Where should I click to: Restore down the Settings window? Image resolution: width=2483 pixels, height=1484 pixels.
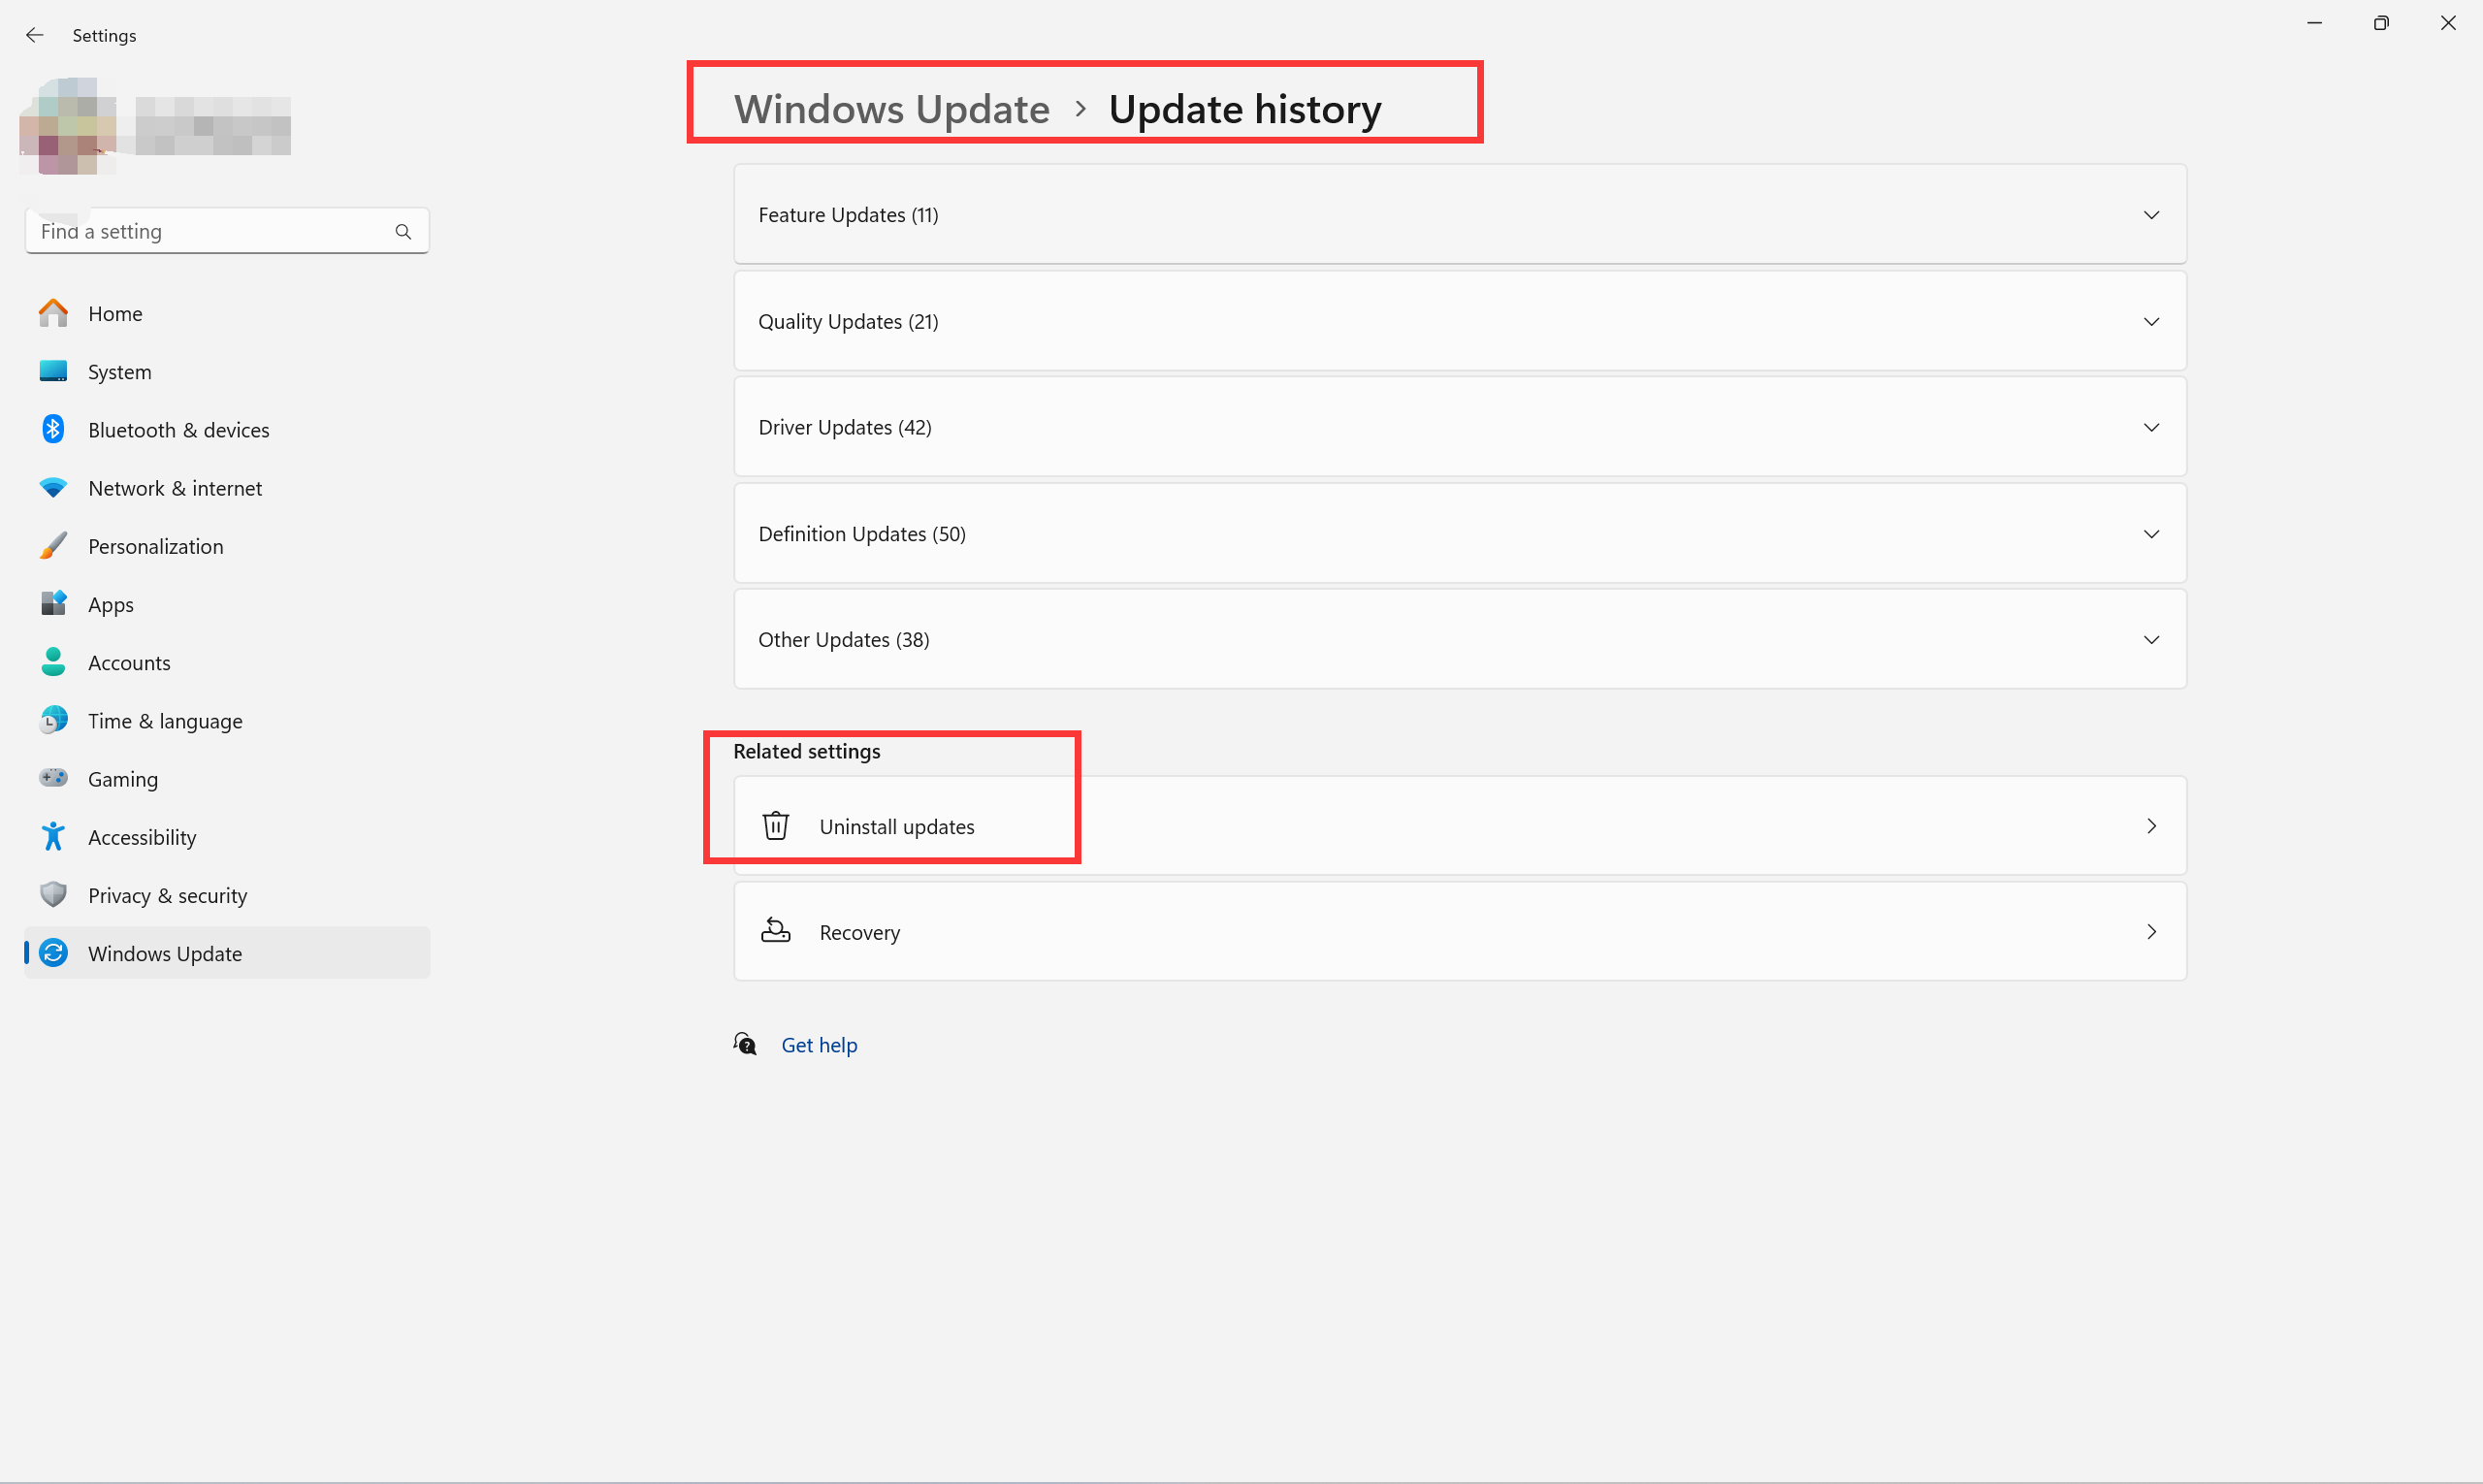[x=2381, y=23]
